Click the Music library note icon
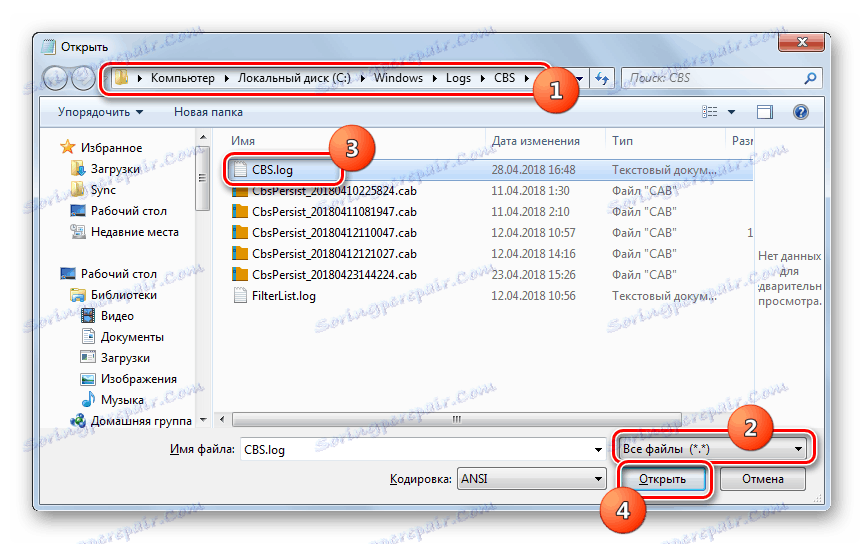The image size is (864, 544). pos(88,400)
